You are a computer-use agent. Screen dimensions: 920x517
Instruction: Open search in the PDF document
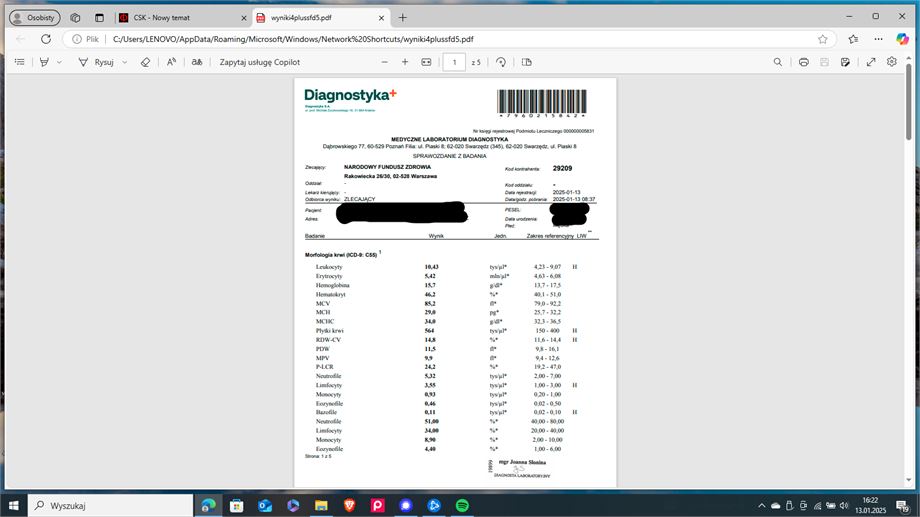pyautogui.click(x=777, y=62)
